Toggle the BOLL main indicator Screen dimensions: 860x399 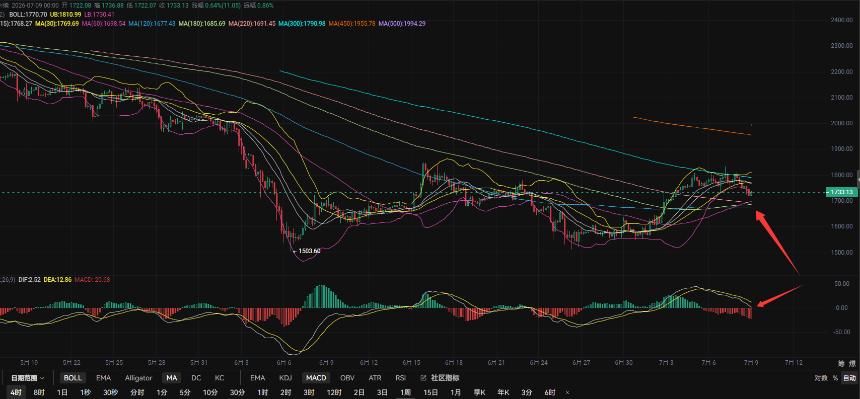72,378
